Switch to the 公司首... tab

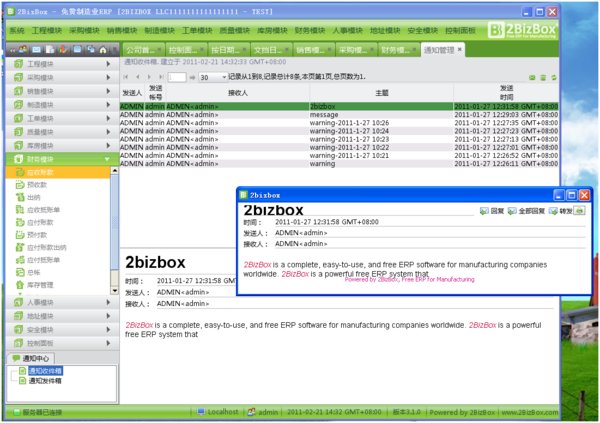coord(142,50)
